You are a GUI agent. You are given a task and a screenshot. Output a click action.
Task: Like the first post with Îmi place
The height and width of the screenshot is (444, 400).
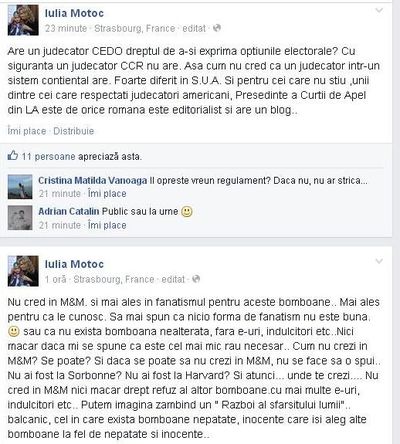27,131
